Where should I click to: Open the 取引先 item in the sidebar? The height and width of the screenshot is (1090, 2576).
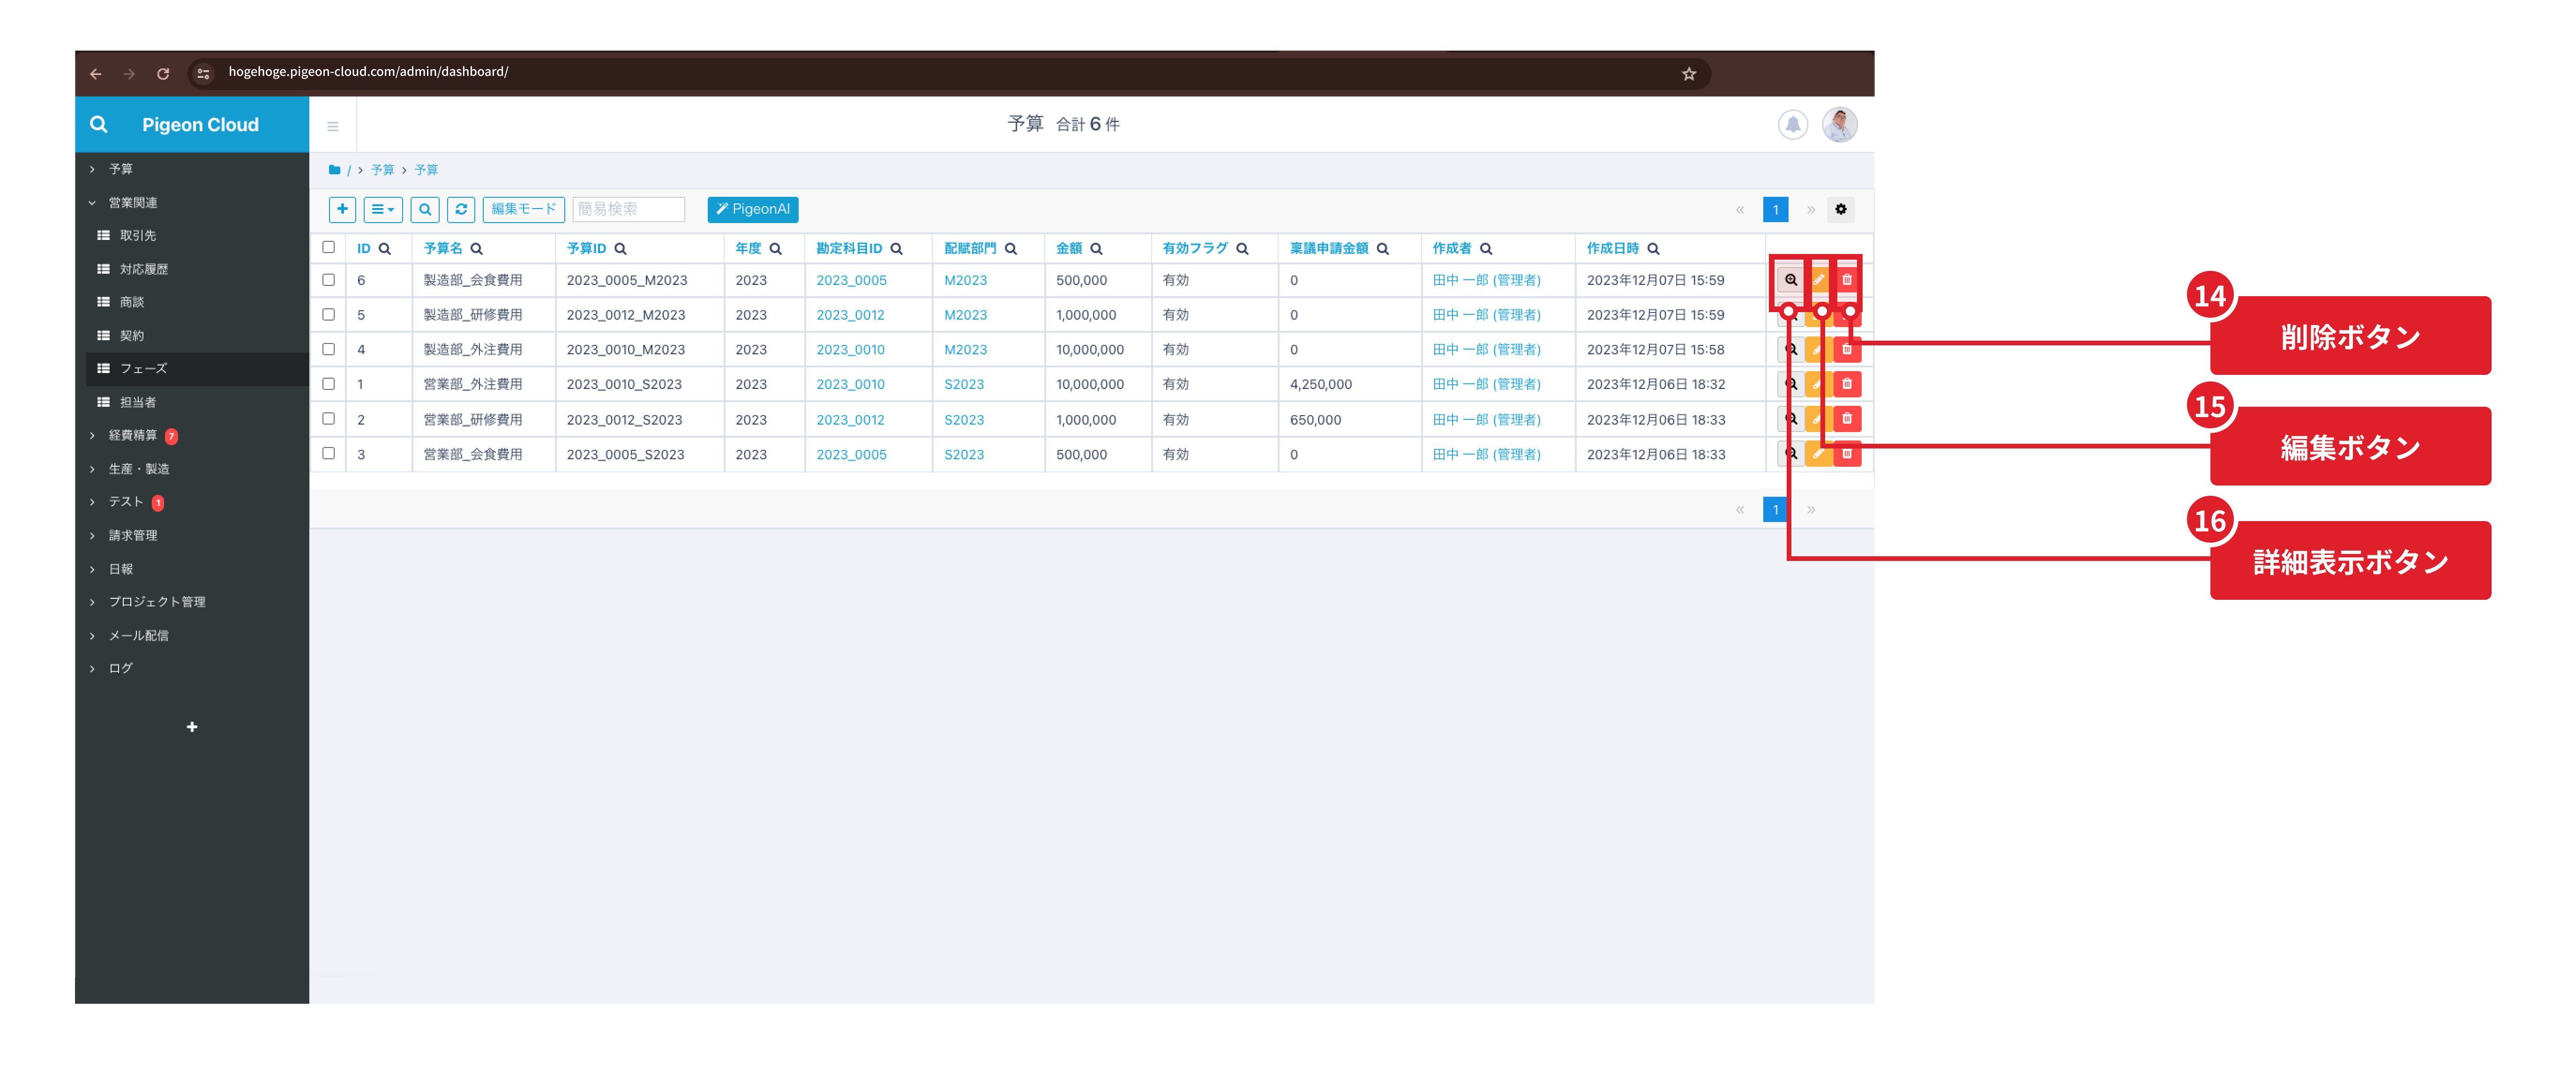coord(138,235)
